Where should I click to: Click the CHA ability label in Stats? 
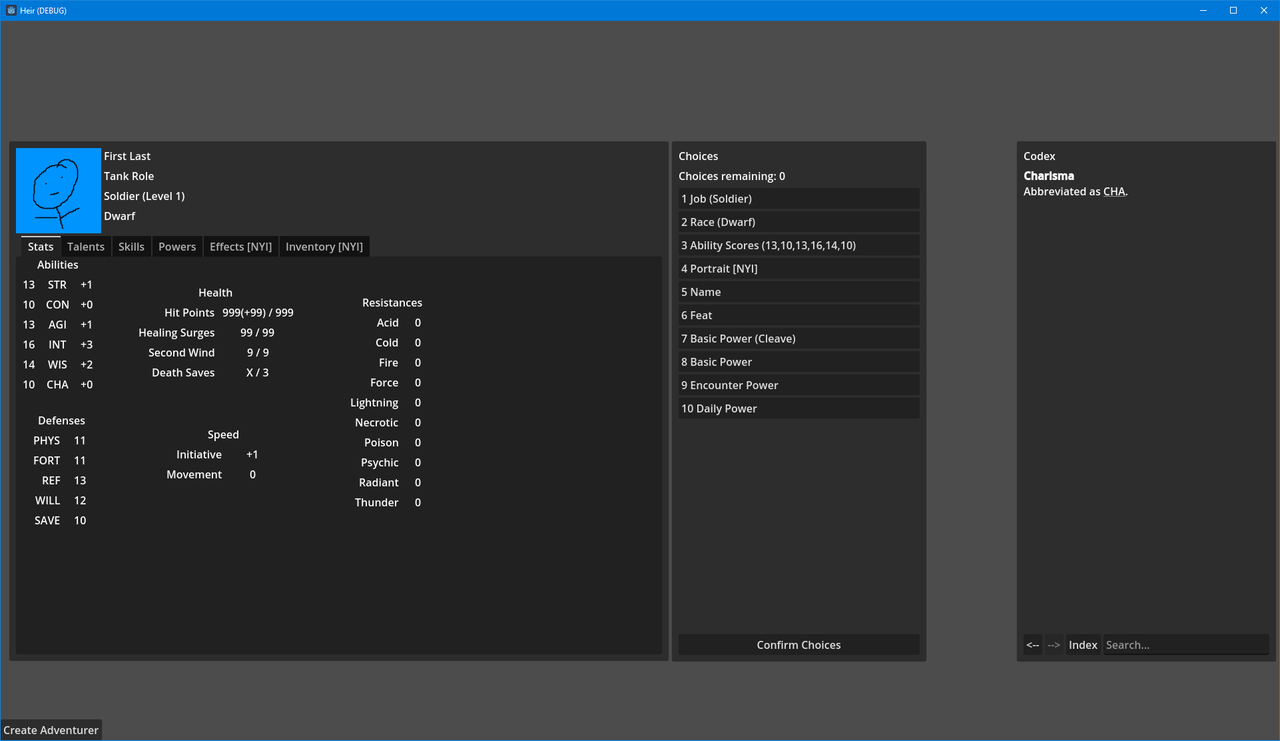pos(57,385)
